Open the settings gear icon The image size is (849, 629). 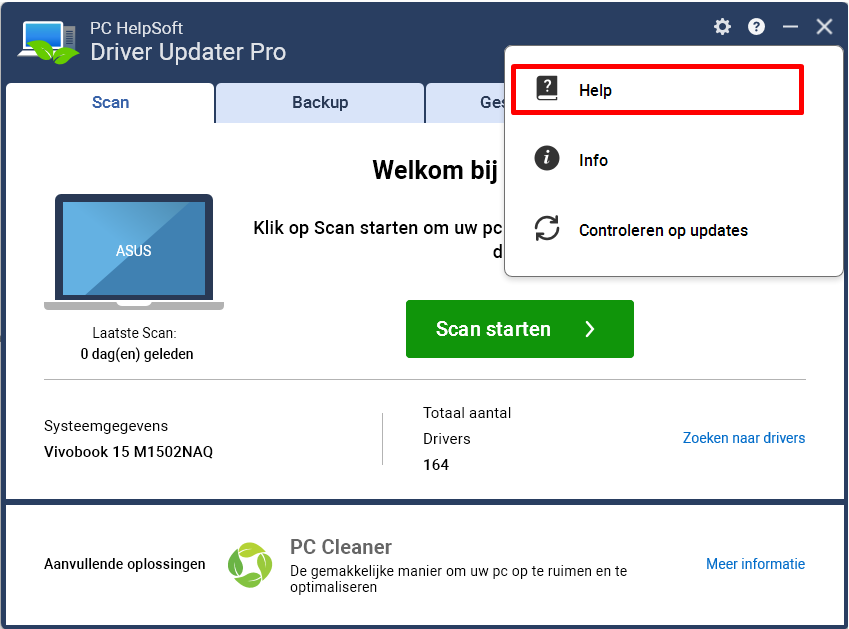[722, 27]
